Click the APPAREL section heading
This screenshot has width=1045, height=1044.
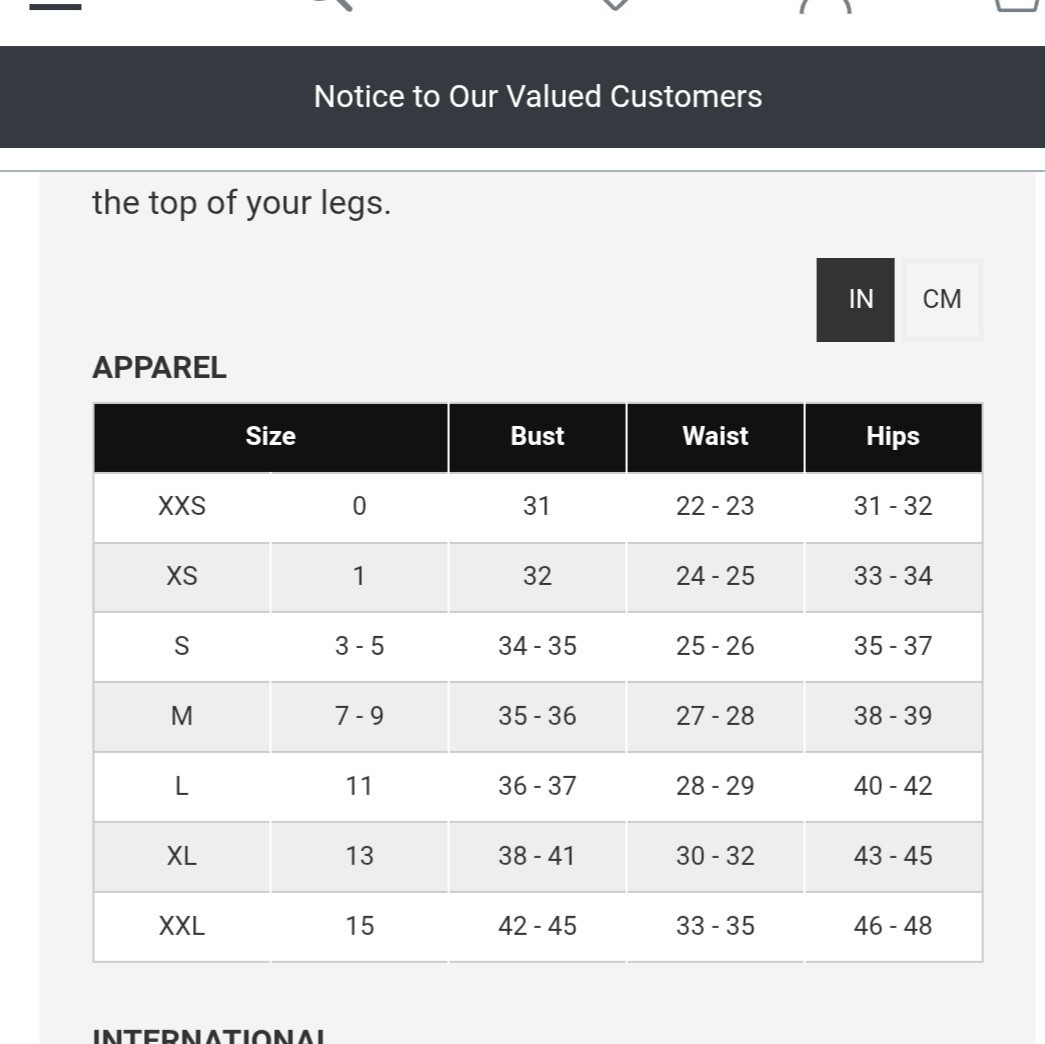(x=160, y=368)
